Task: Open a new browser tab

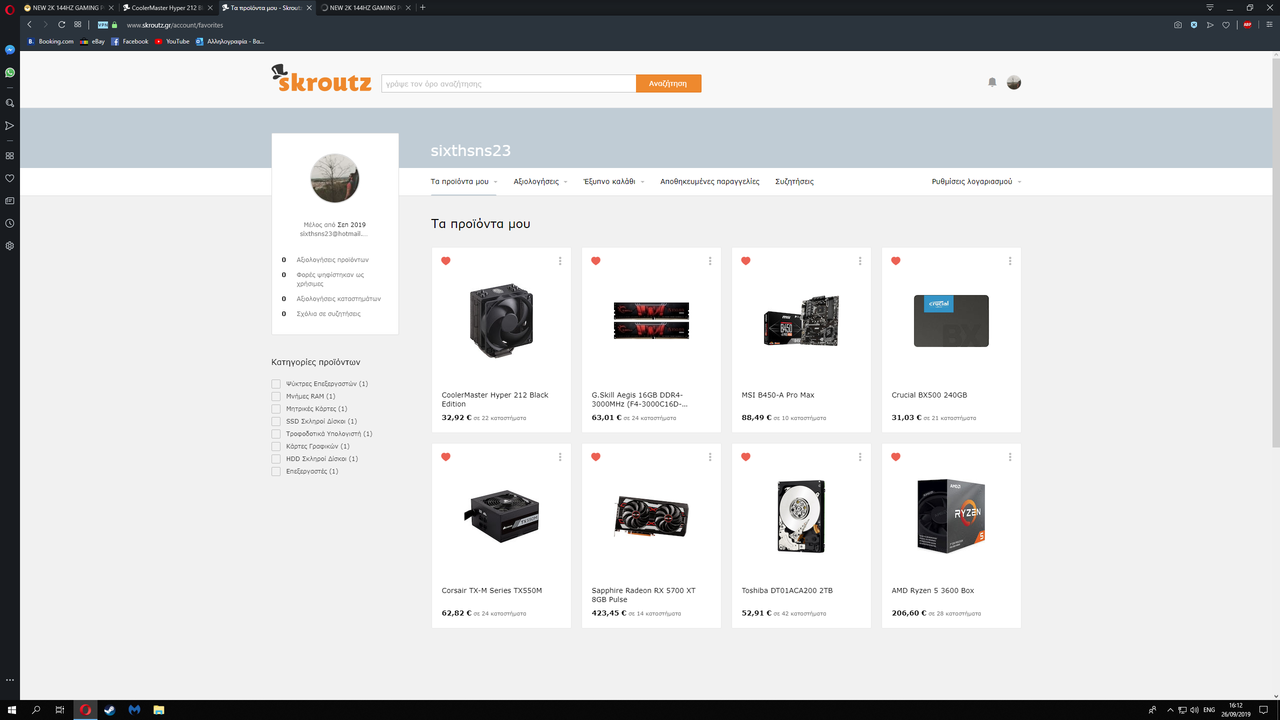Action: point(423,7)
